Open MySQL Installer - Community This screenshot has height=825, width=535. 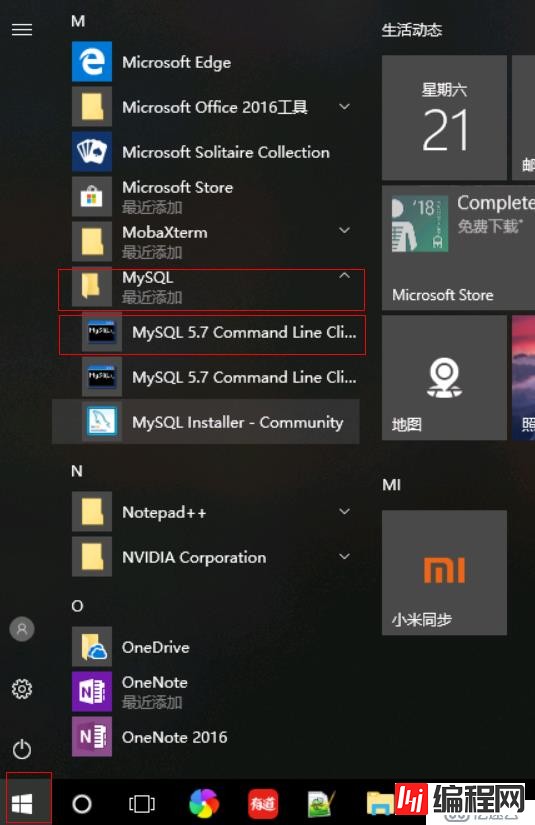click(206, 422)
